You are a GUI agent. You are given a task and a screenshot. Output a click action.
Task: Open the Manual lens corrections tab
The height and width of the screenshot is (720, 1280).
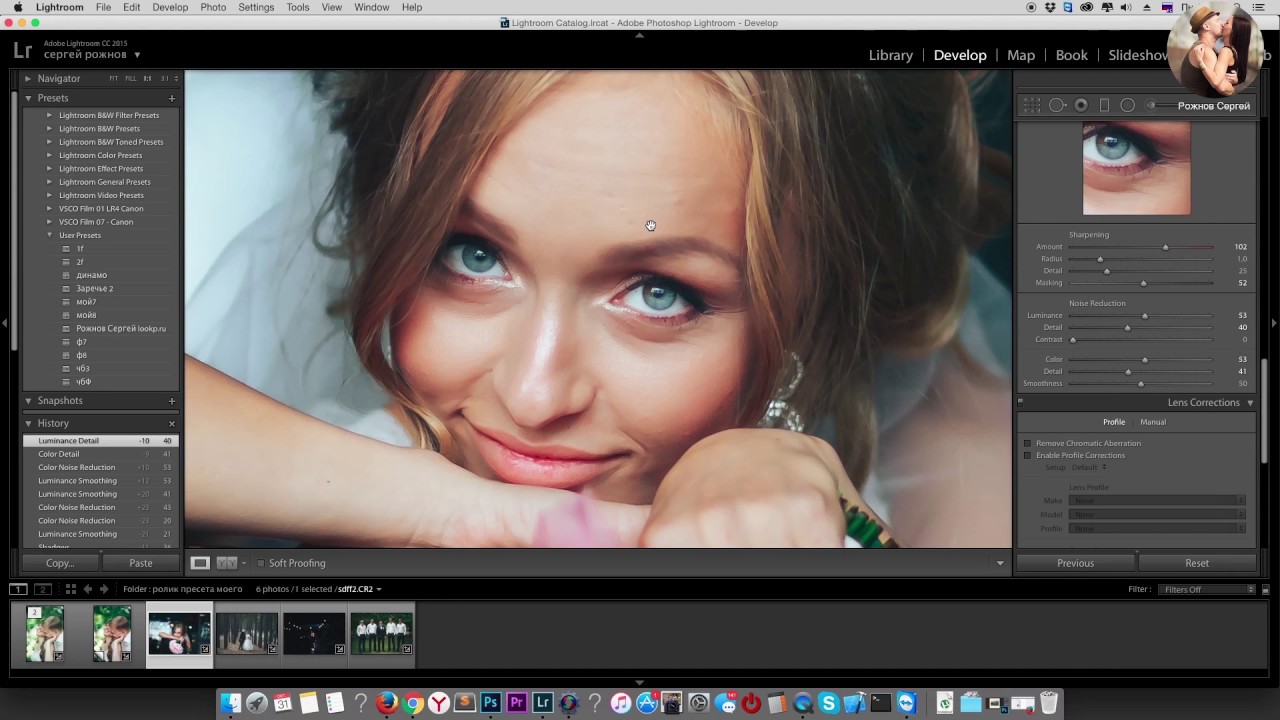pos(1152,422)
